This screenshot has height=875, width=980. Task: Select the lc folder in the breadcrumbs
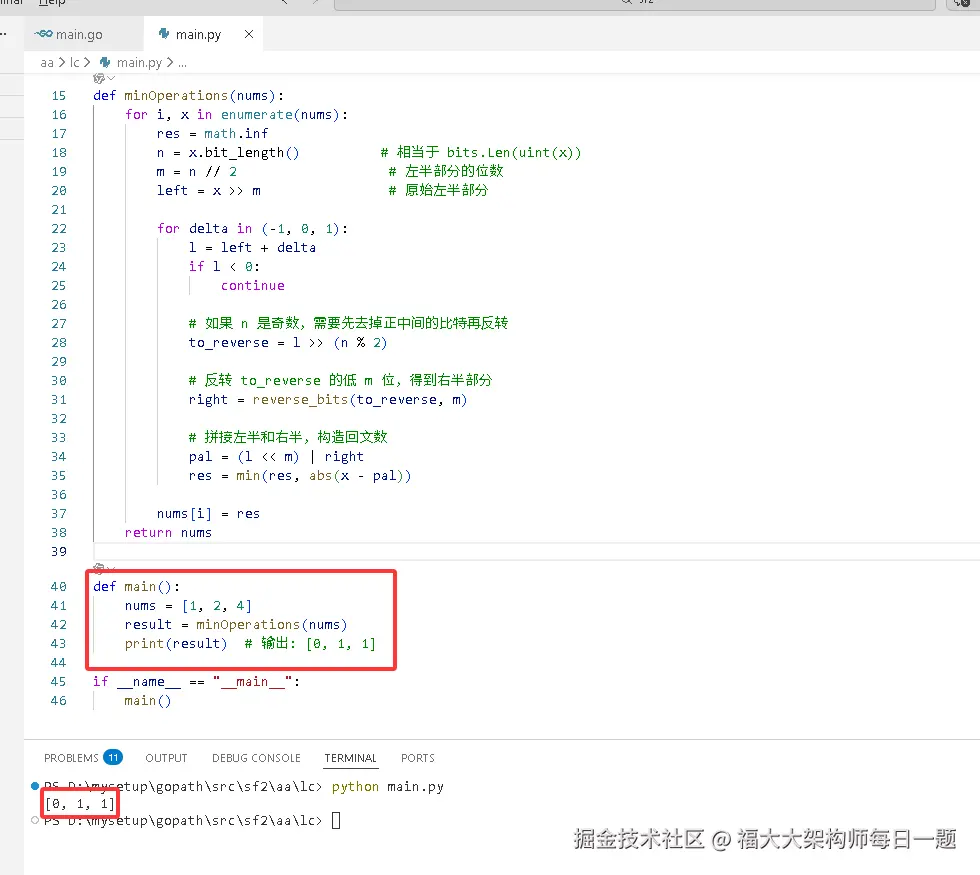[x=75, y=62]
